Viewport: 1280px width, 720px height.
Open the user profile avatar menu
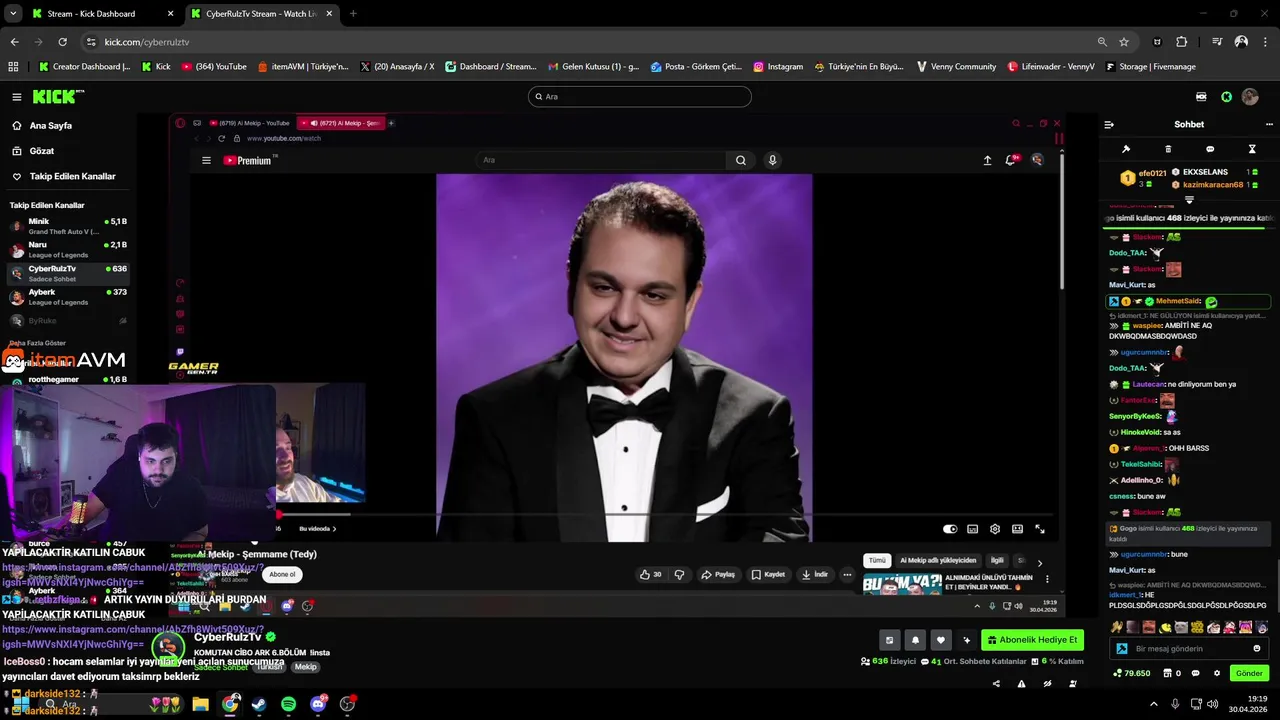click(1250, 97)
